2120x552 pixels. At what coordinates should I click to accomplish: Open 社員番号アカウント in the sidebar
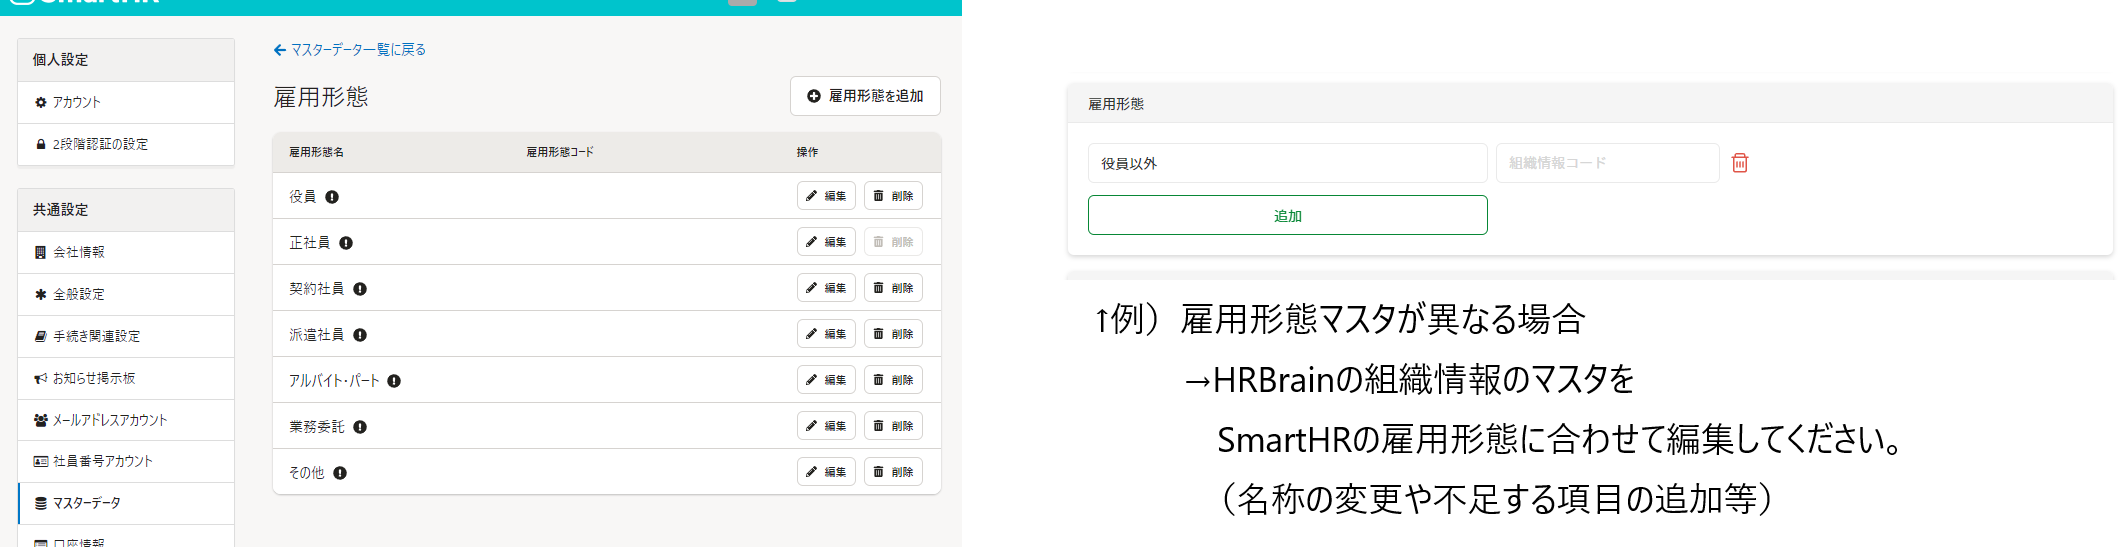coord(126,461)
